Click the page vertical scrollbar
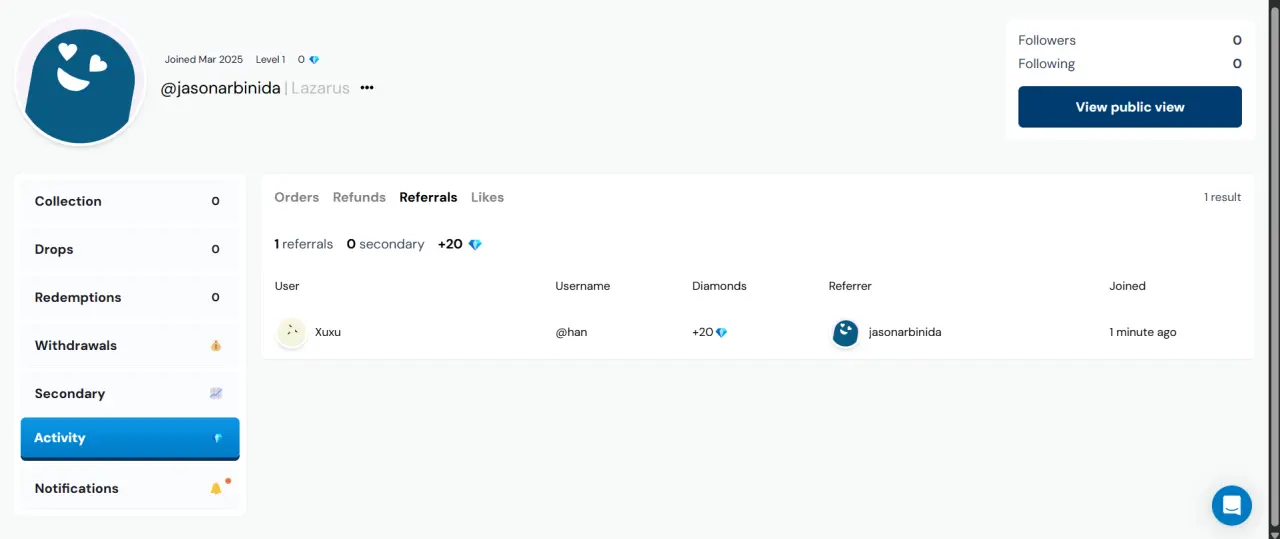Viewport: 1280px width, 539px height. point(1274,269)
